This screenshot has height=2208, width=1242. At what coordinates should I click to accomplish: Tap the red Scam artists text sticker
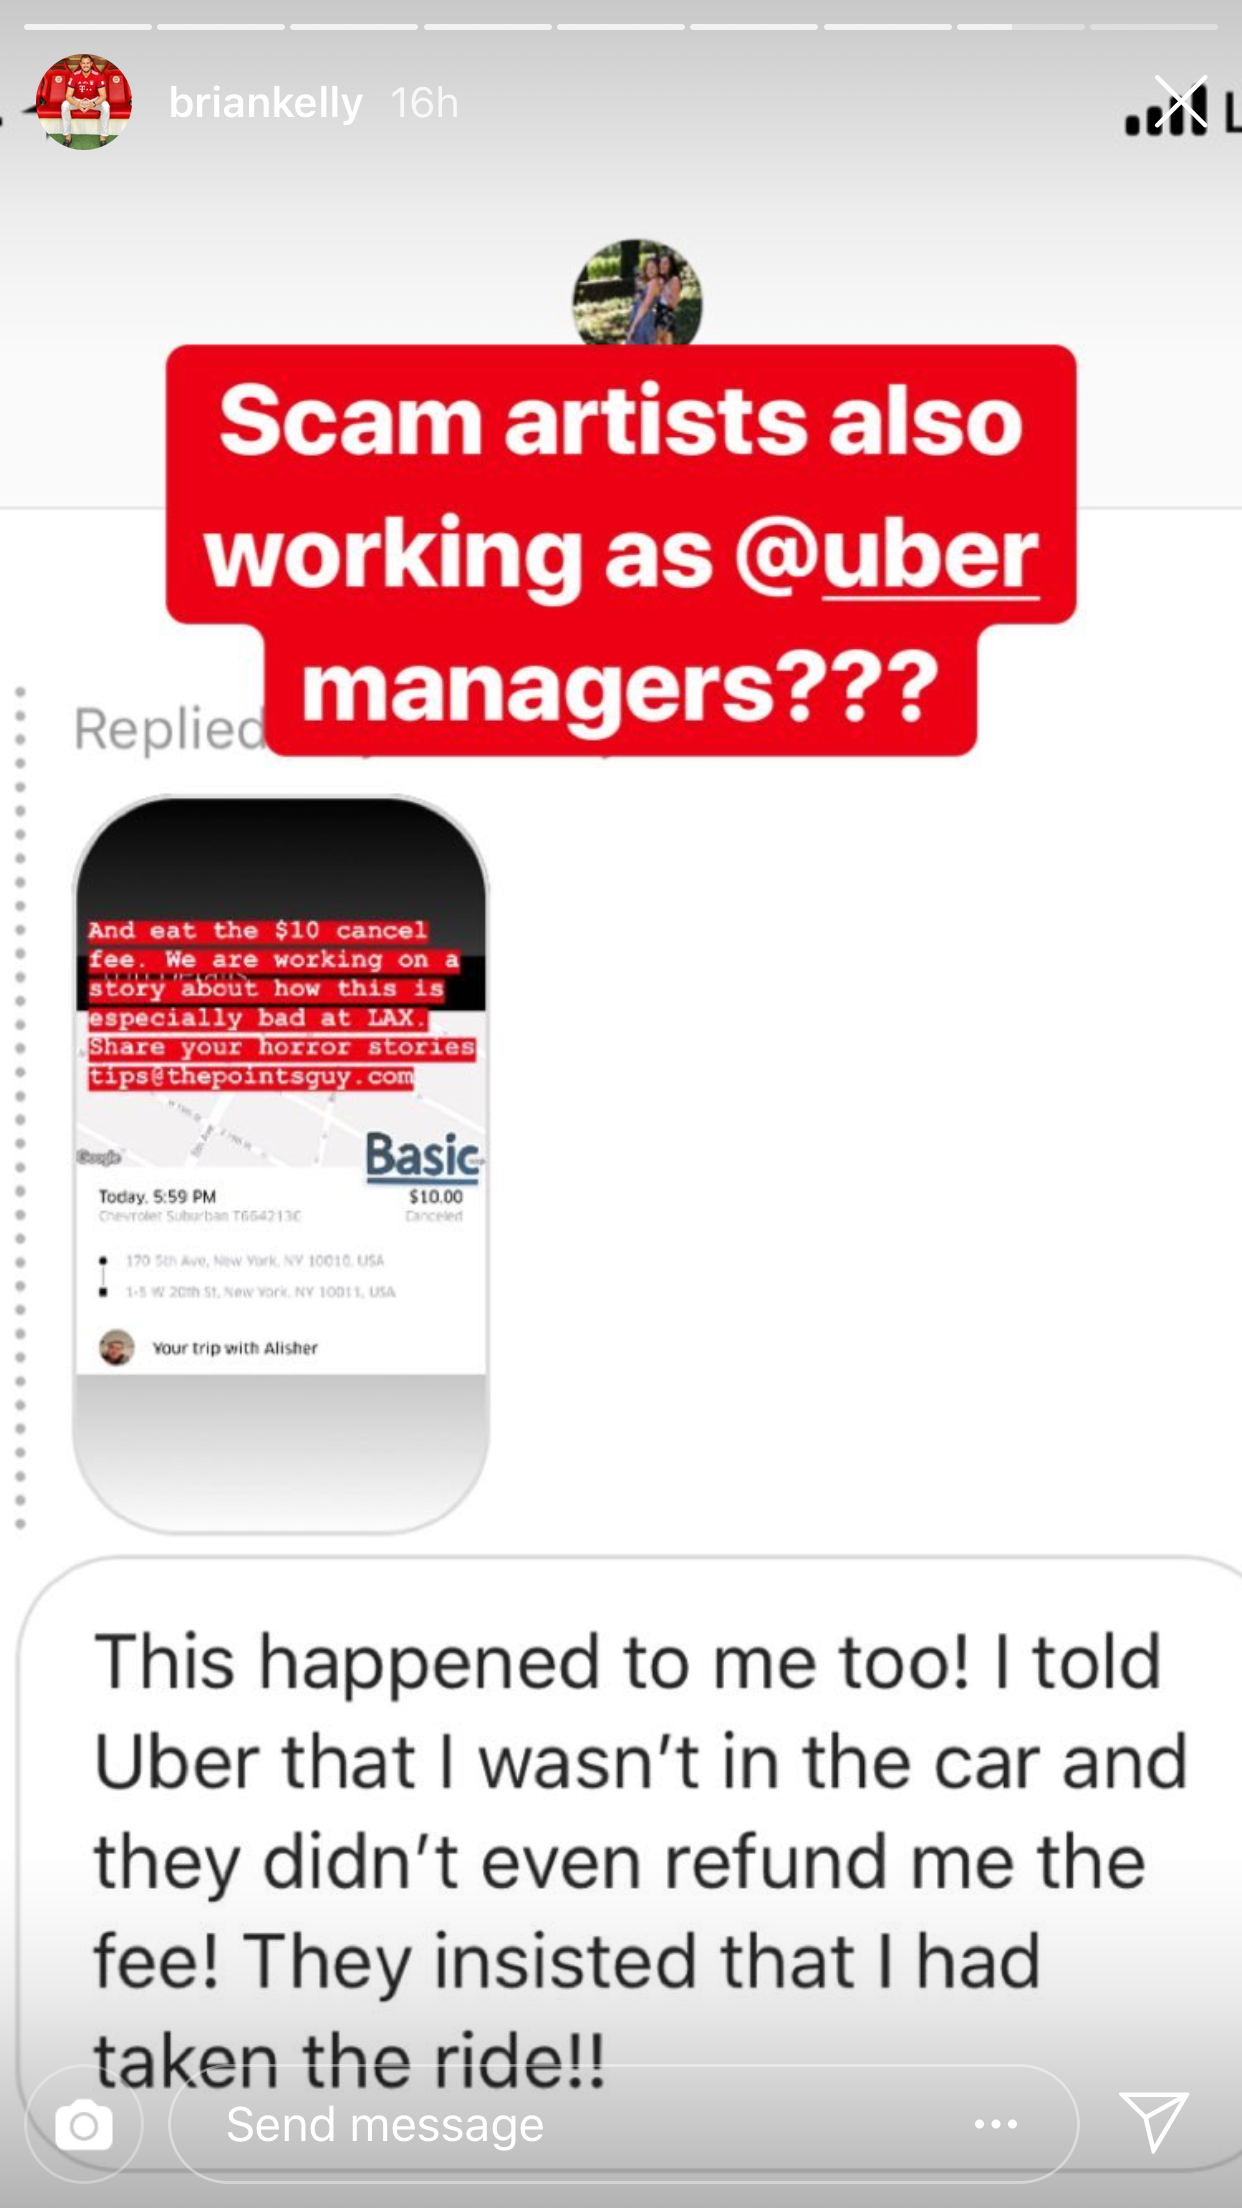coord(621,551)
